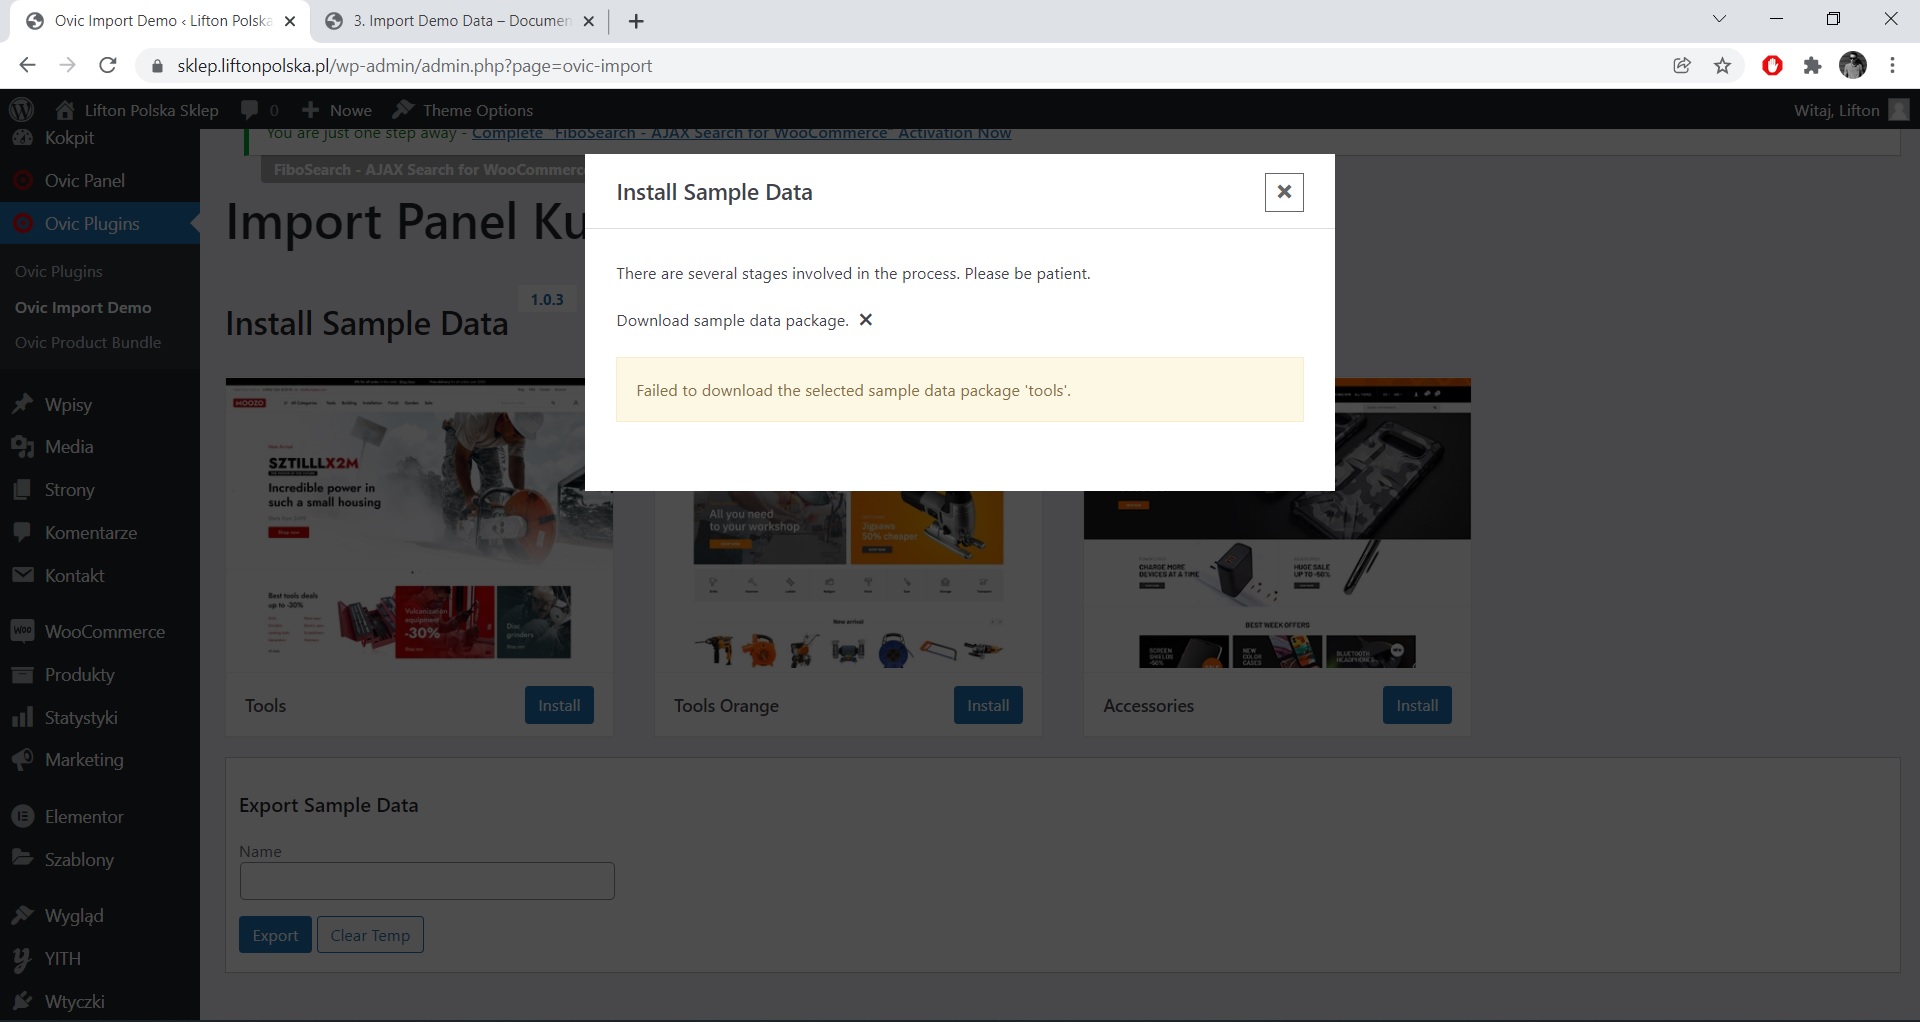
Task: Open the Chrome profile avatar
Action: (1853, 66)
